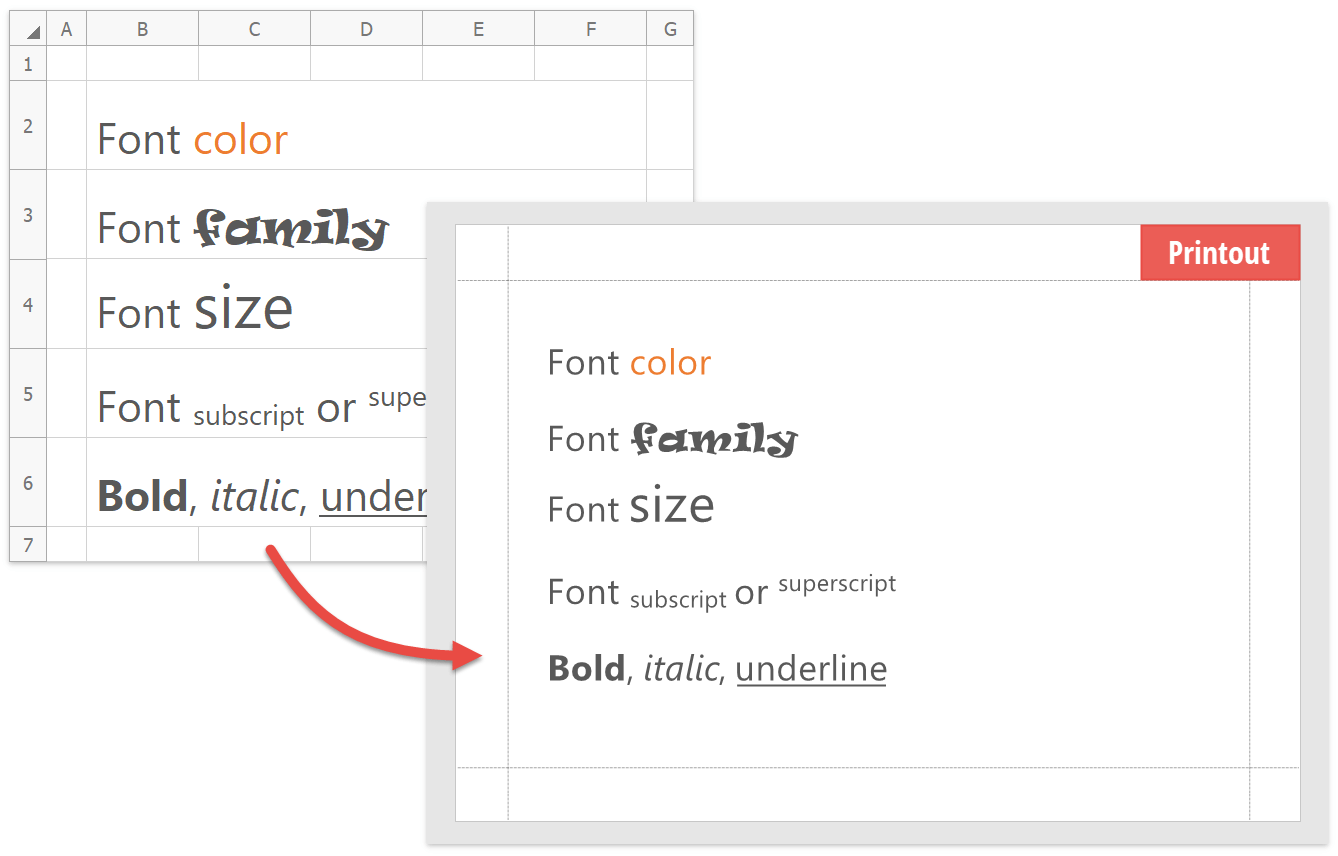The height and width of the screenshot is (856, 1338).
Task: Select column A header
Action: [67, 30]
